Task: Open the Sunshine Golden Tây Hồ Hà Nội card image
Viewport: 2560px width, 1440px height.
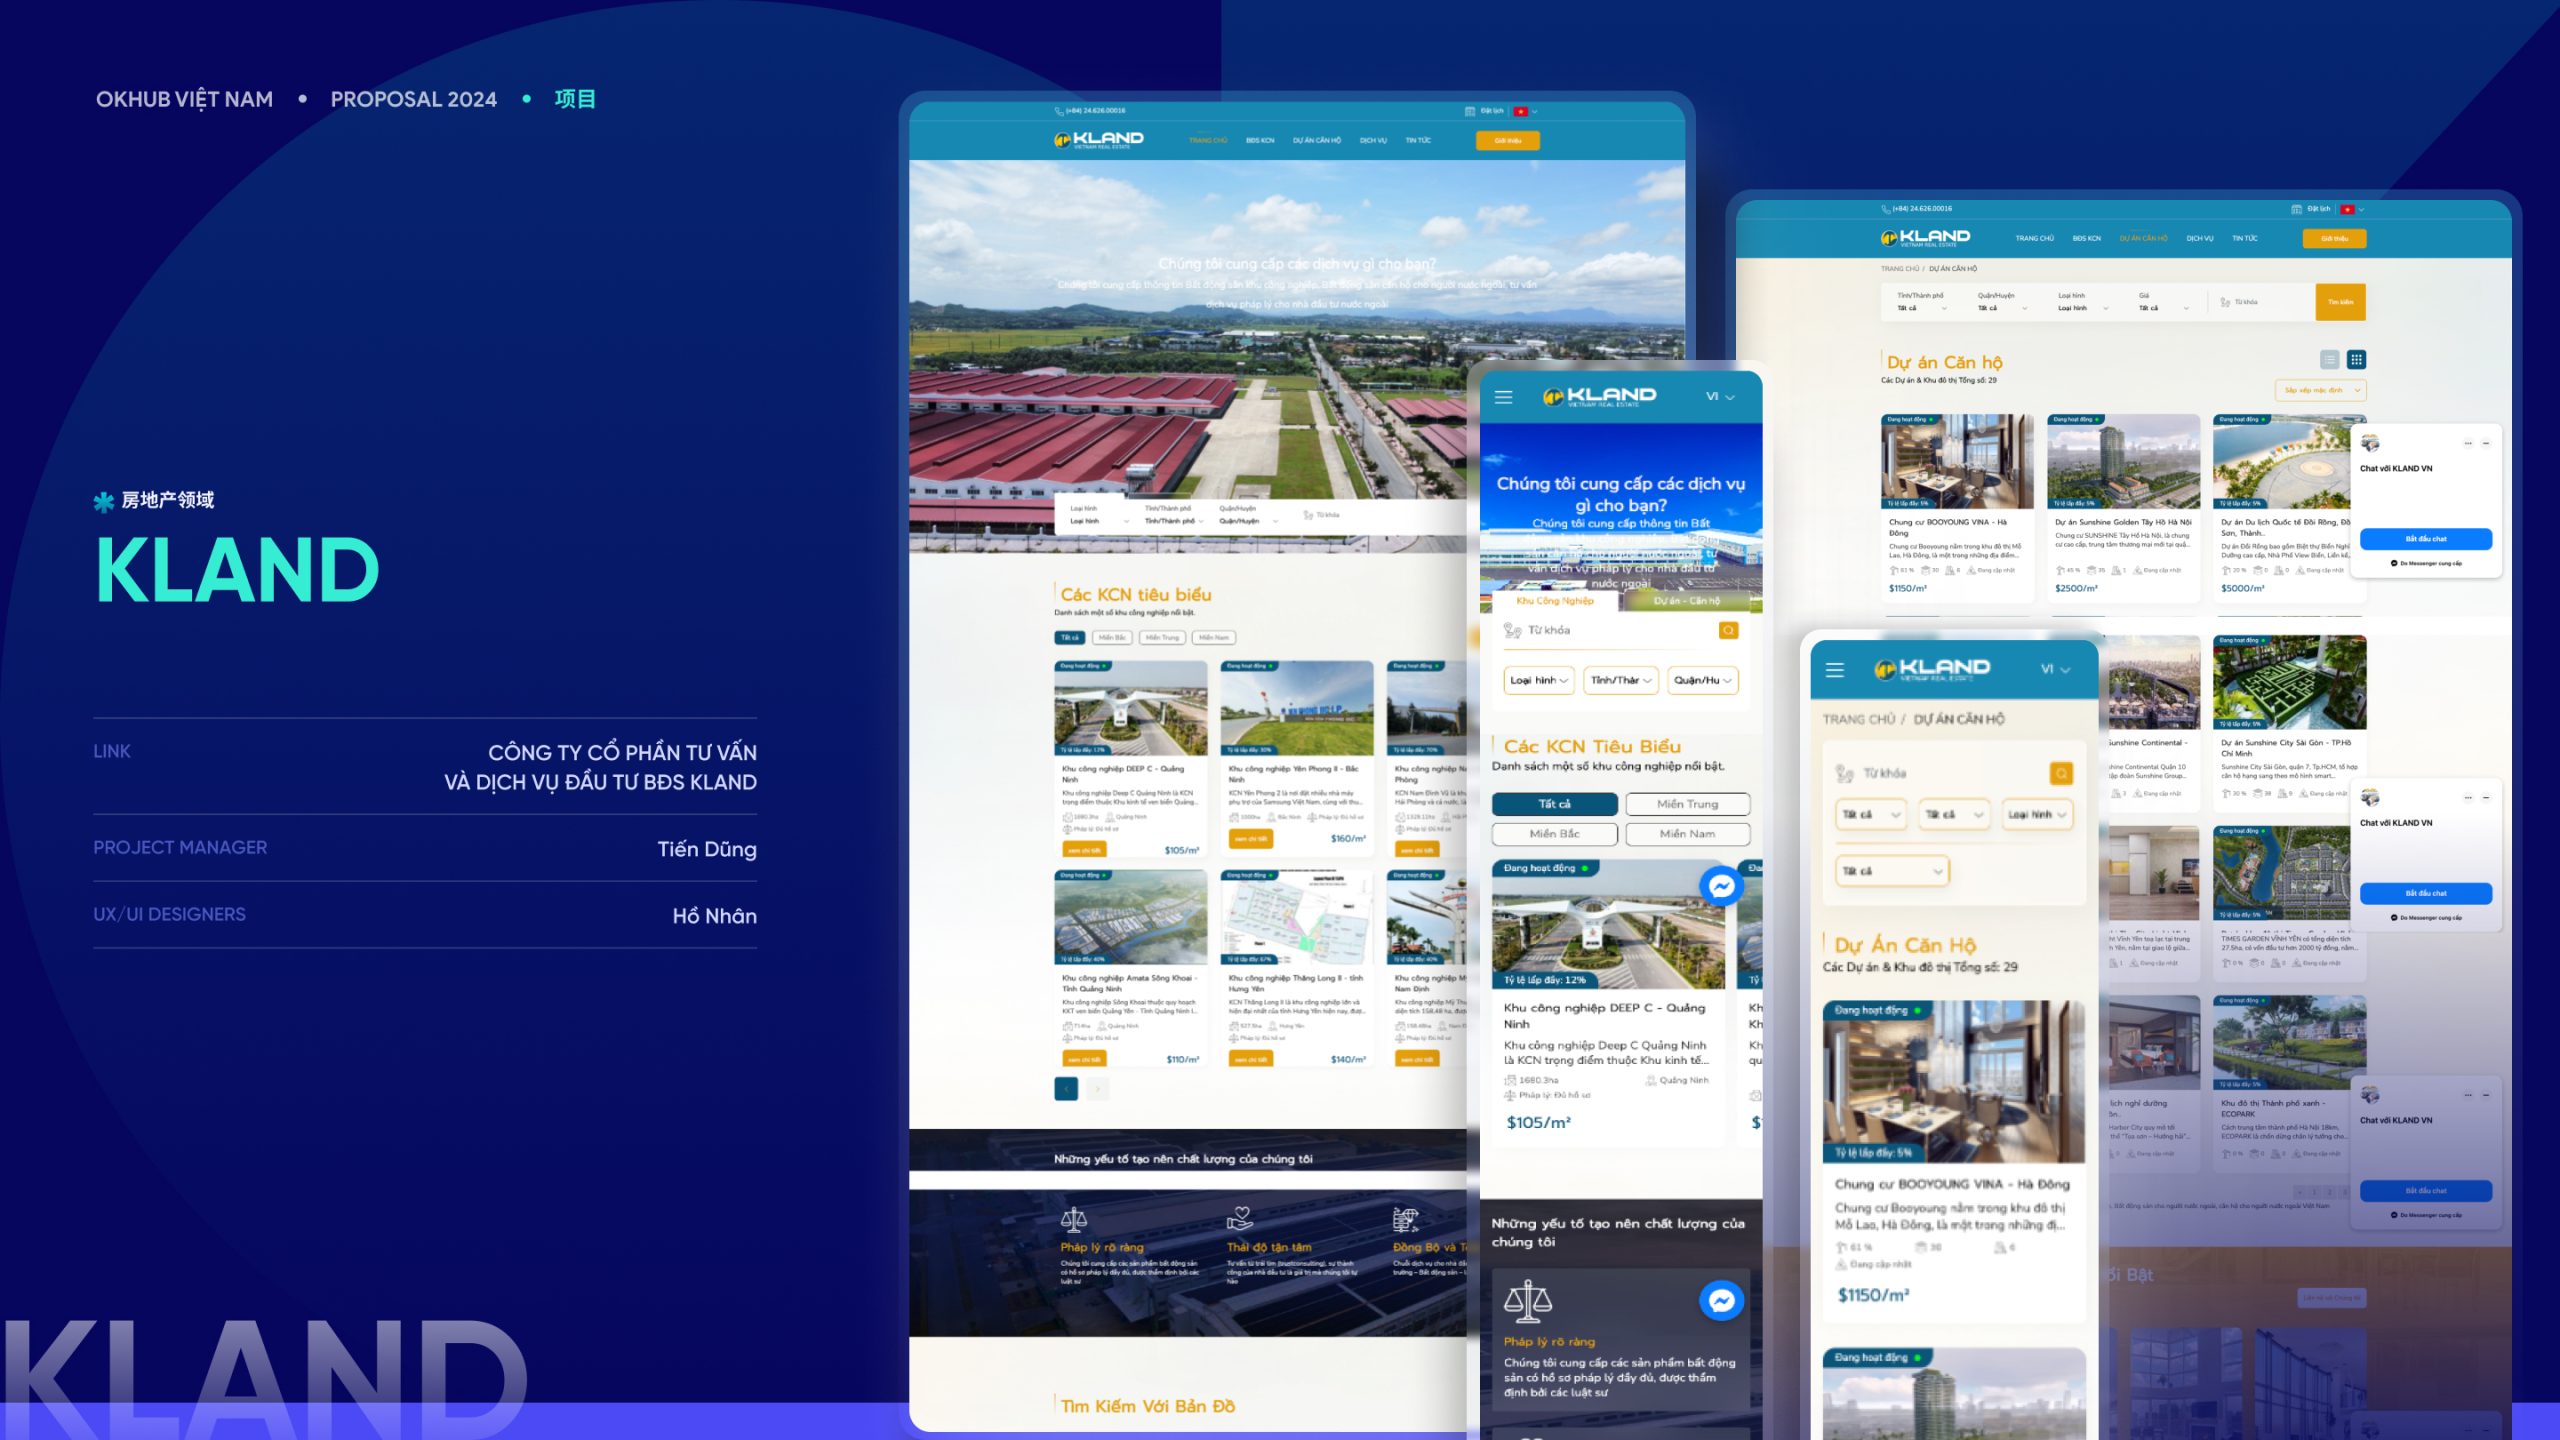Action: 2124,462
